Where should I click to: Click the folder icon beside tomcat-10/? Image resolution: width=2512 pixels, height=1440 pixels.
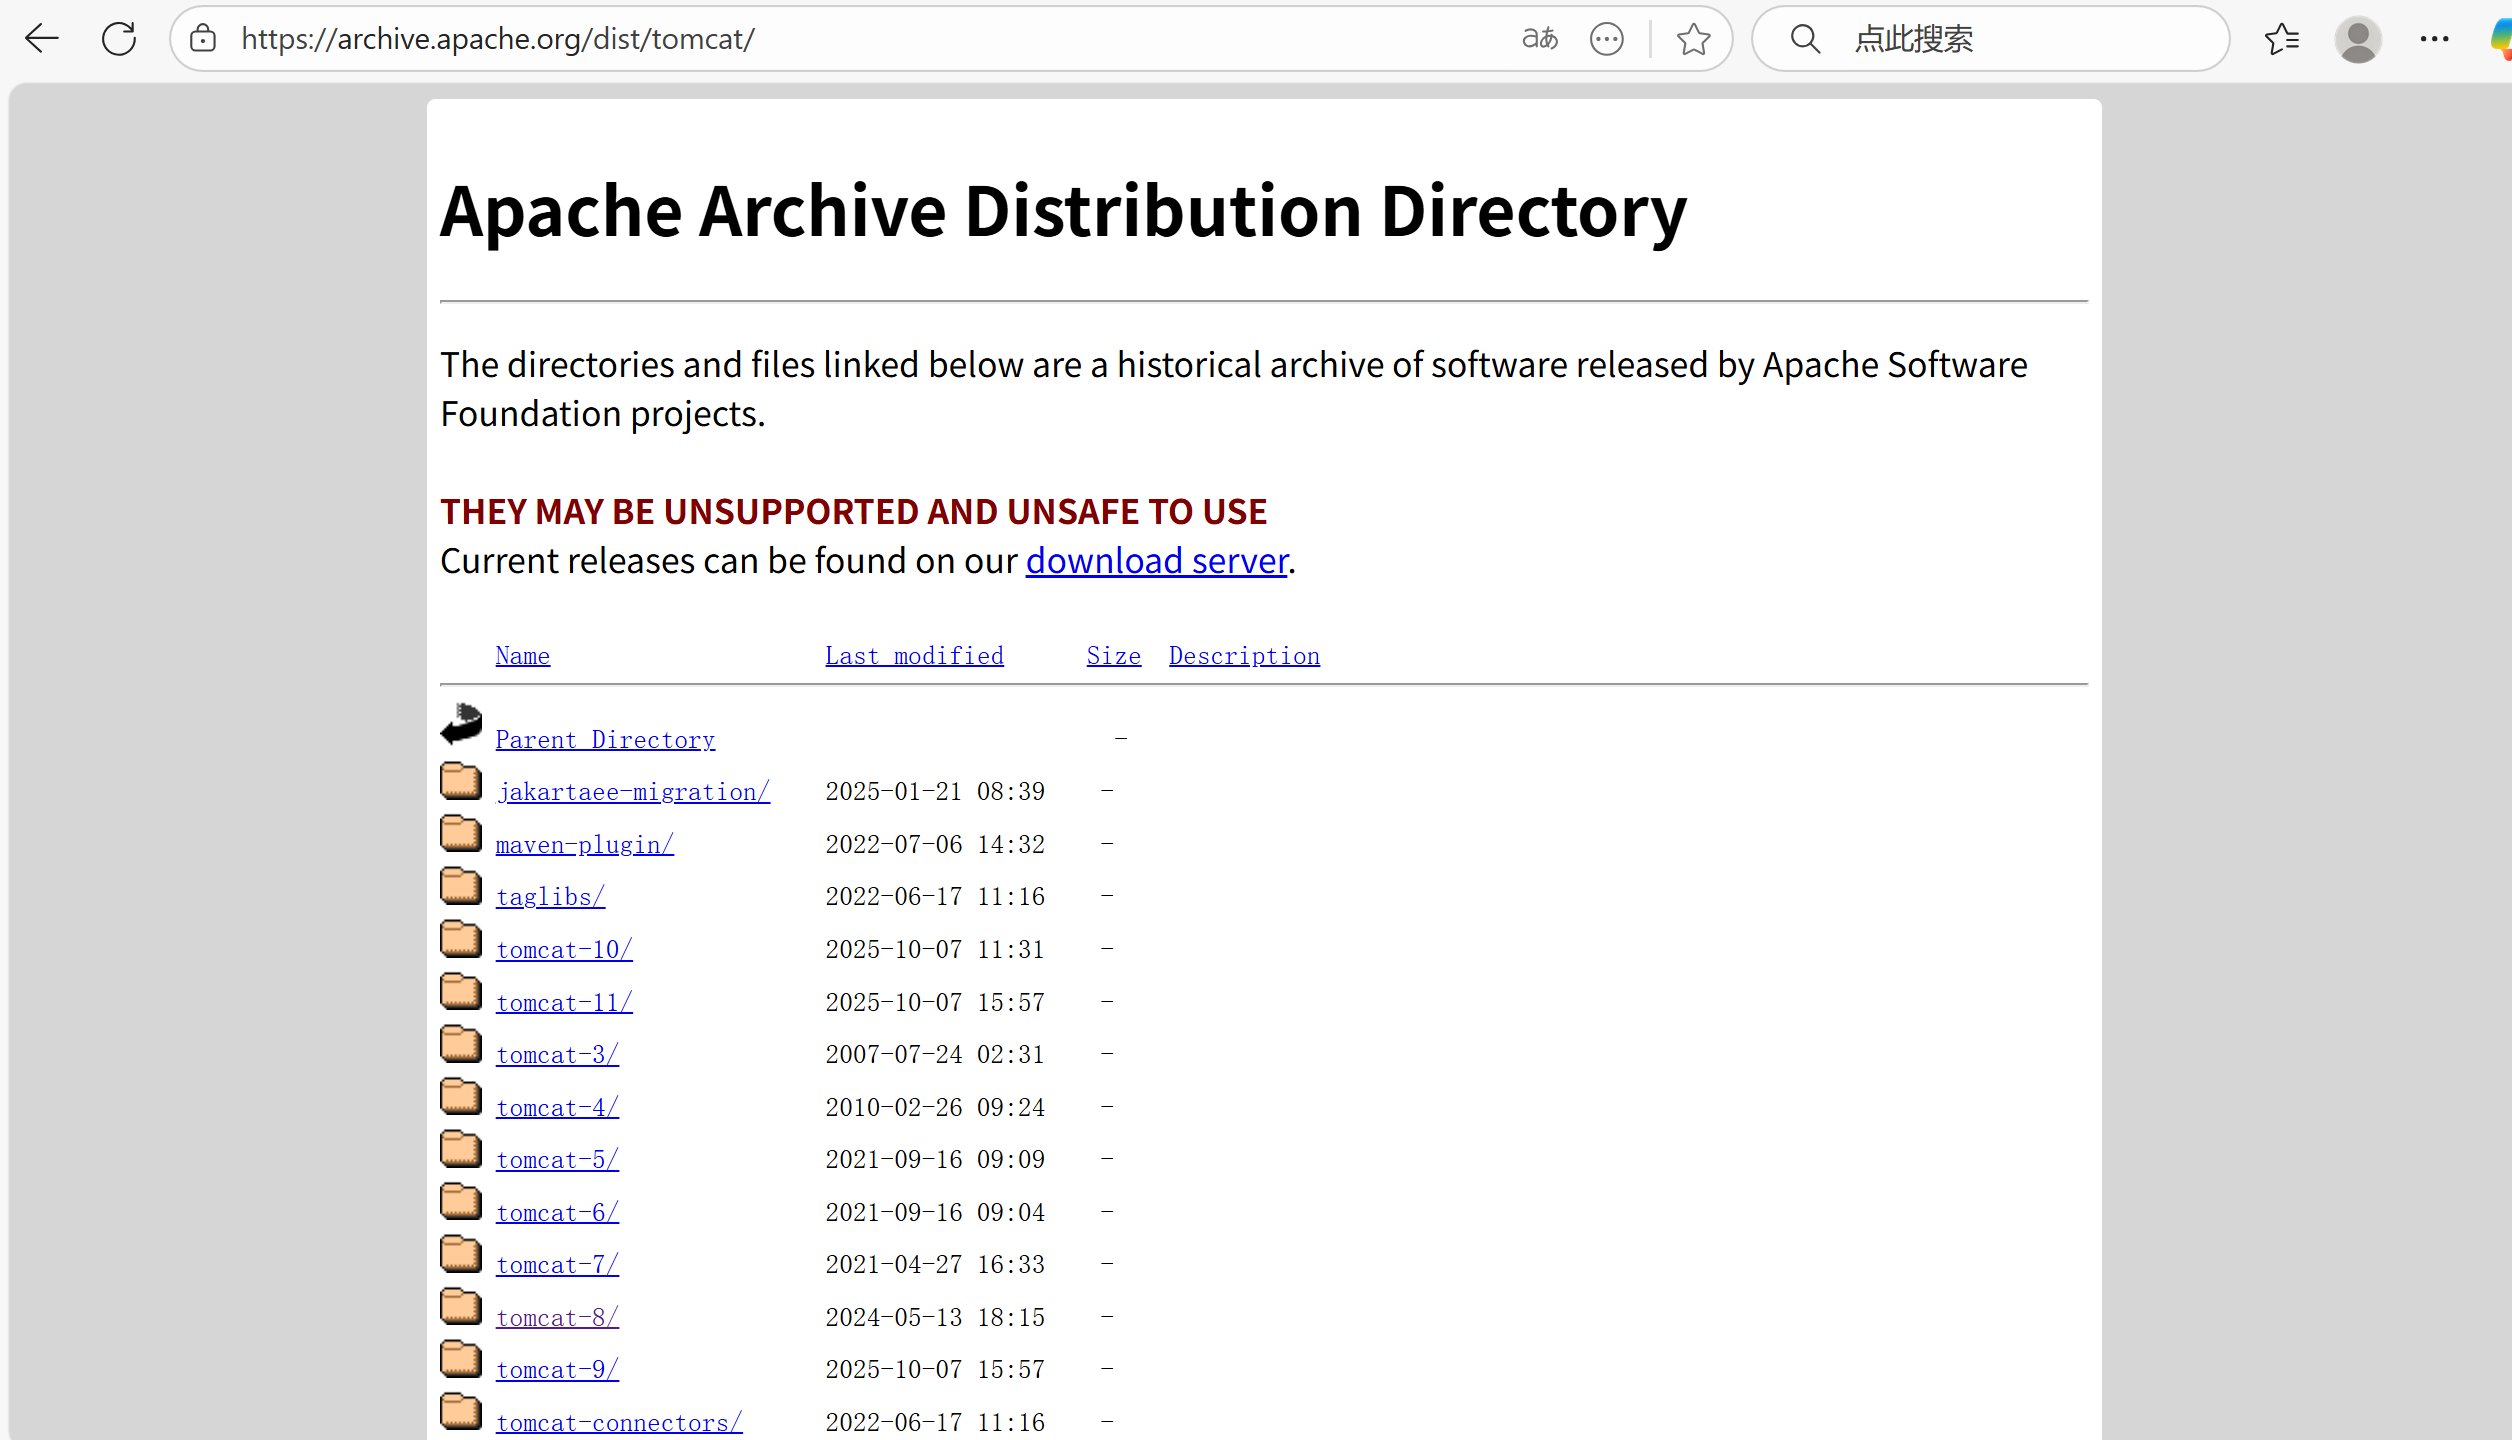tap(461, 939)
